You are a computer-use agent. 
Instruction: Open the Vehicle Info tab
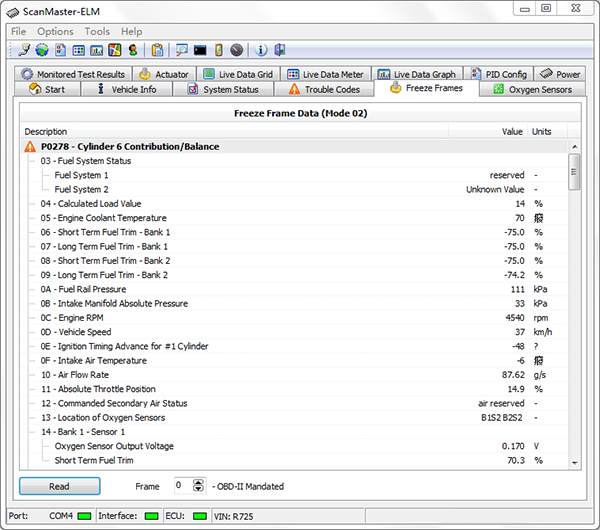click(127, 89)
